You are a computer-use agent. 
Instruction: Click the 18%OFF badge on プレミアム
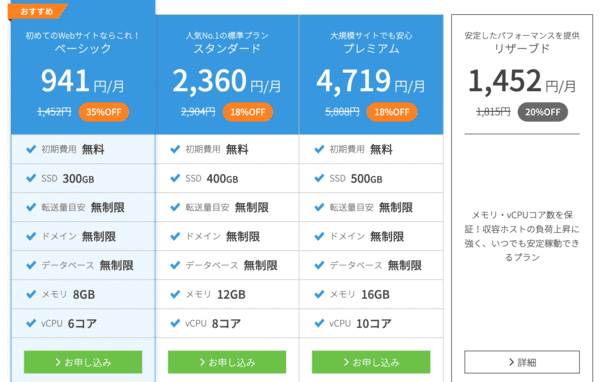click(x=392, y=112)
